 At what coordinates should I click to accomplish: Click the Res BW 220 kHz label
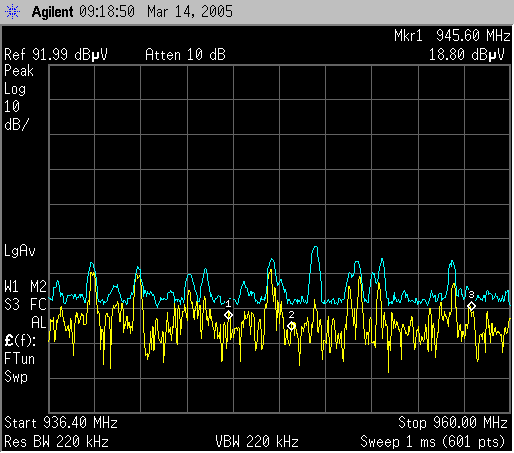56,442
